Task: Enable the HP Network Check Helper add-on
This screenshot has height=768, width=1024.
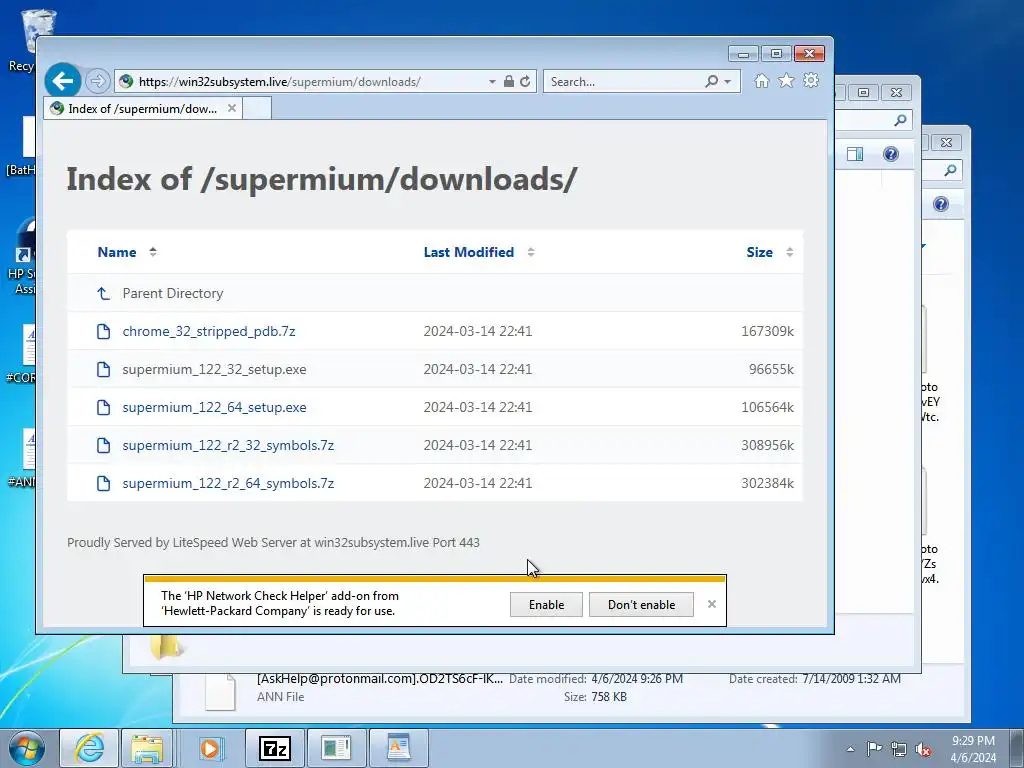Action: coord(547,605)
